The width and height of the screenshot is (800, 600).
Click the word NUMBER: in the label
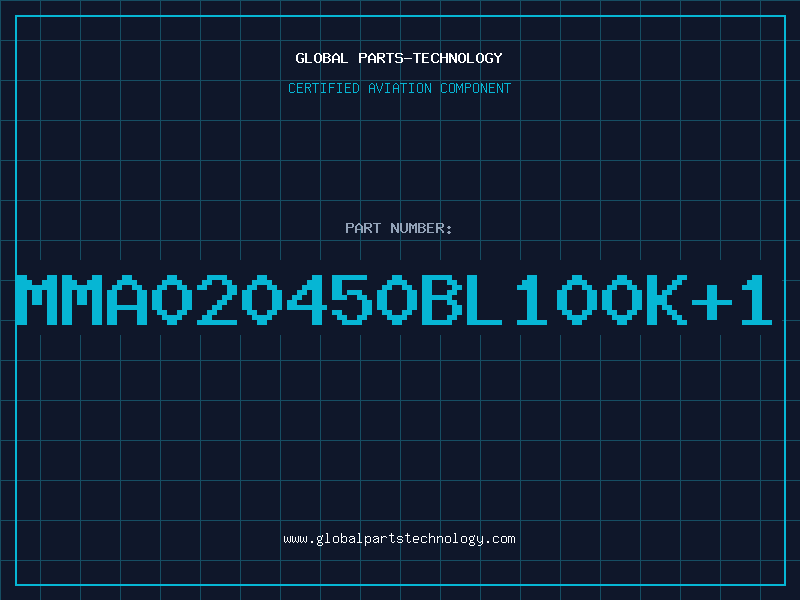tap(421, 228)
